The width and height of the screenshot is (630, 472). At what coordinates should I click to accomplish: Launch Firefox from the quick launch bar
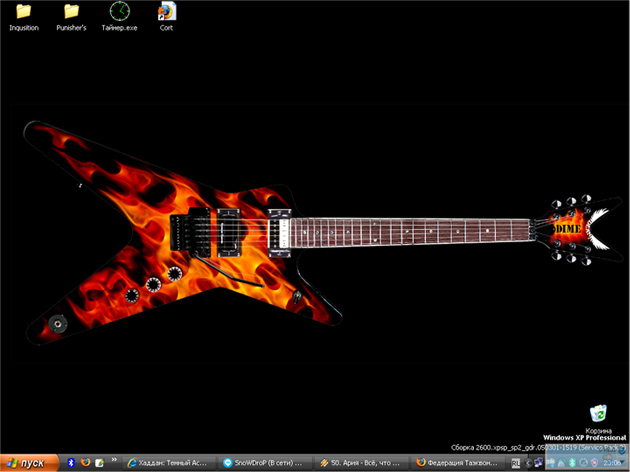click(x=85, y=463)
